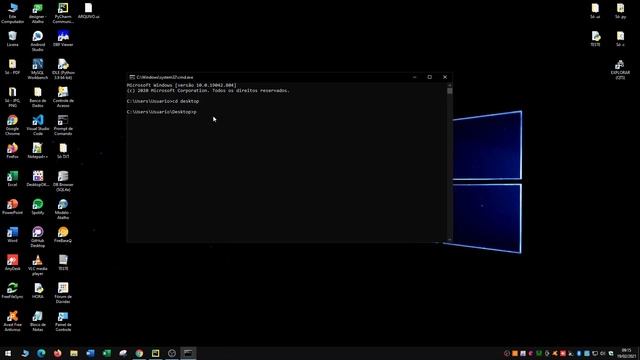Close the cmd.exe window
This screenshot has width=640, height=360.
(445, 77)
